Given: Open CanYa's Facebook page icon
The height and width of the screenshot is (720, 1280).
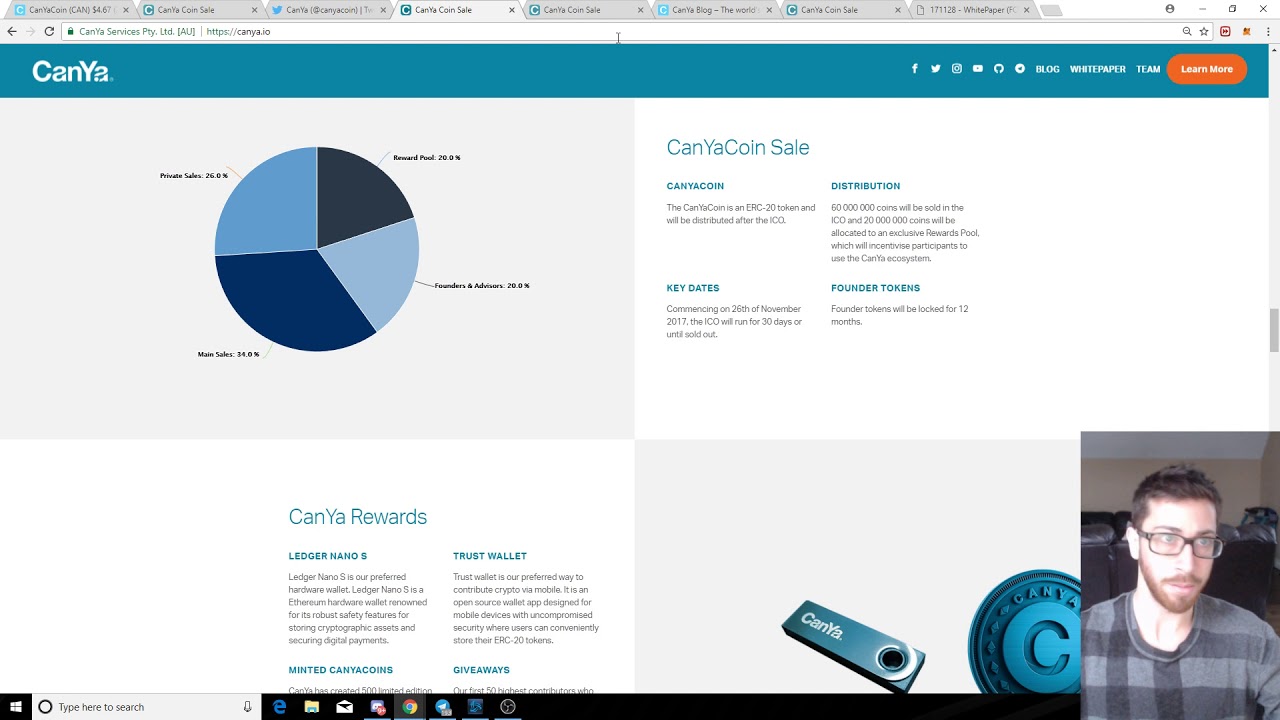Looking at the screenshot, I should coord(914,69).
